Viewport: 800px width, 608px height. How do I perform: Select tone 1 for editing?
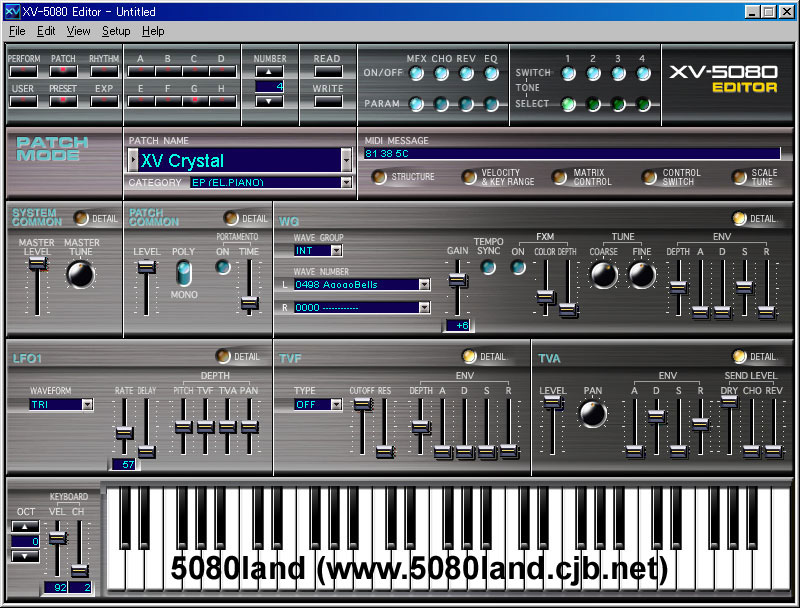point(568,104)
